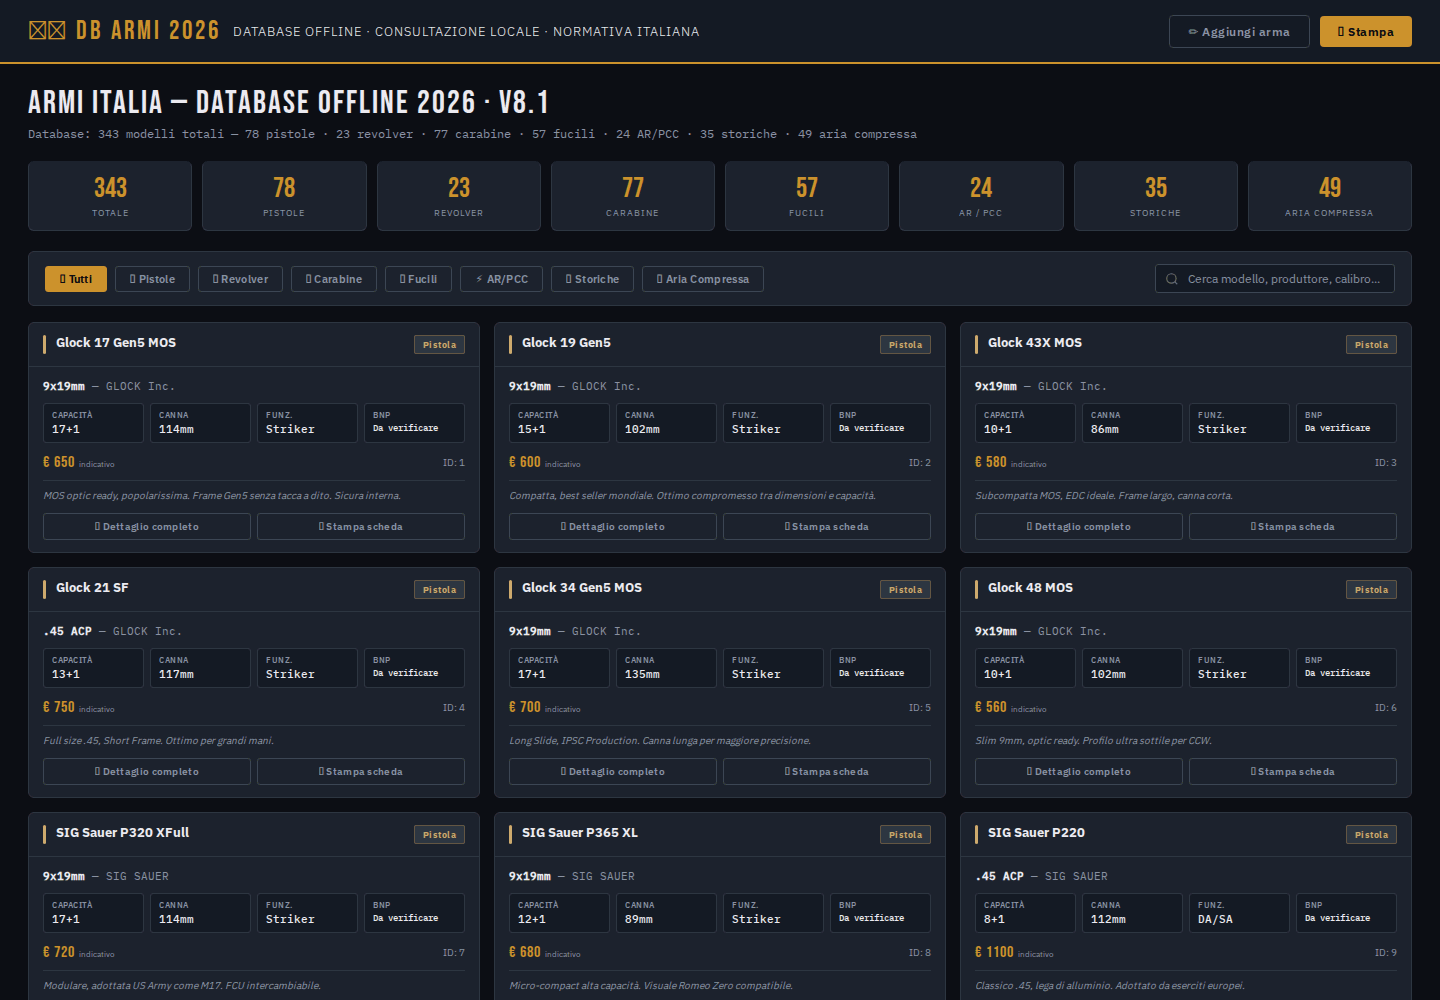This screenshot has width=1440, height=1000.
Task: Click the Stampa button in header
Action: click(x=1365, y=31)
